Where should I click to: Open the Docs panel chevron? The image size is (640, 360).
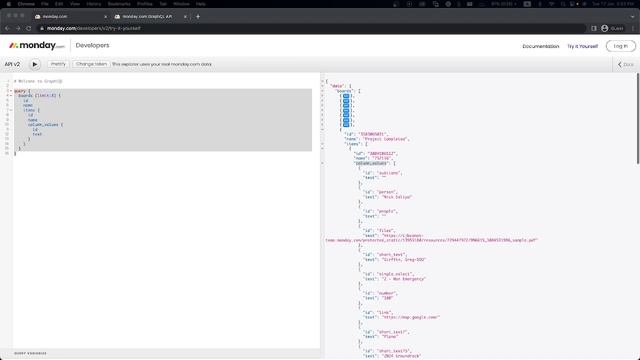tap(620, 64)
